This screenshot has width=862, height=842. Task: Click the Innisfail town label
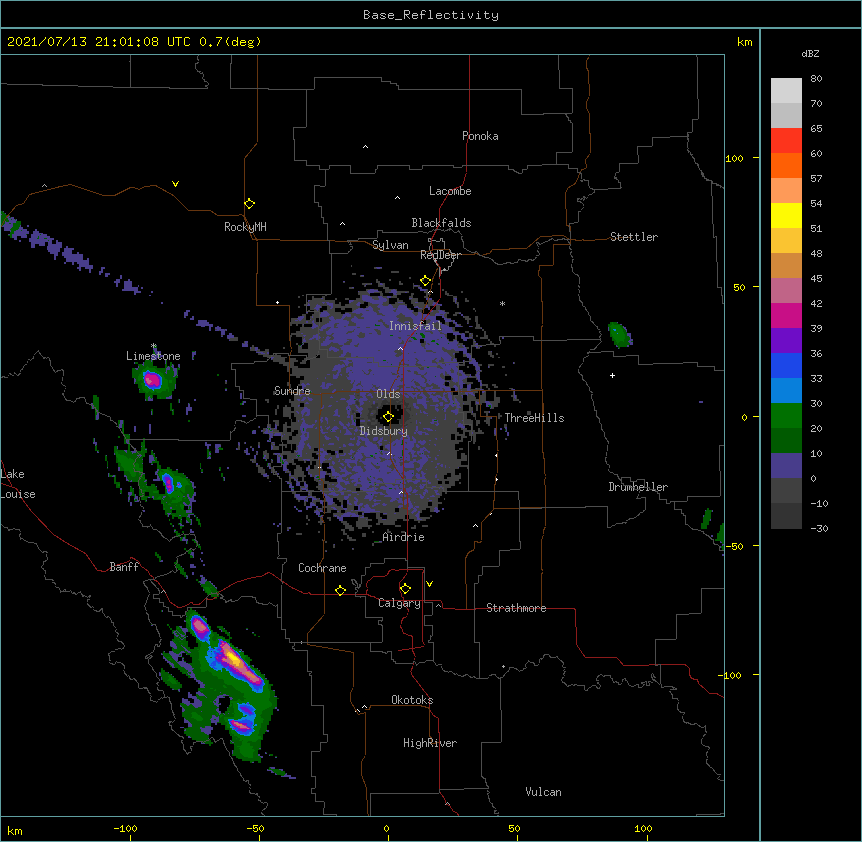click(415, 326)
